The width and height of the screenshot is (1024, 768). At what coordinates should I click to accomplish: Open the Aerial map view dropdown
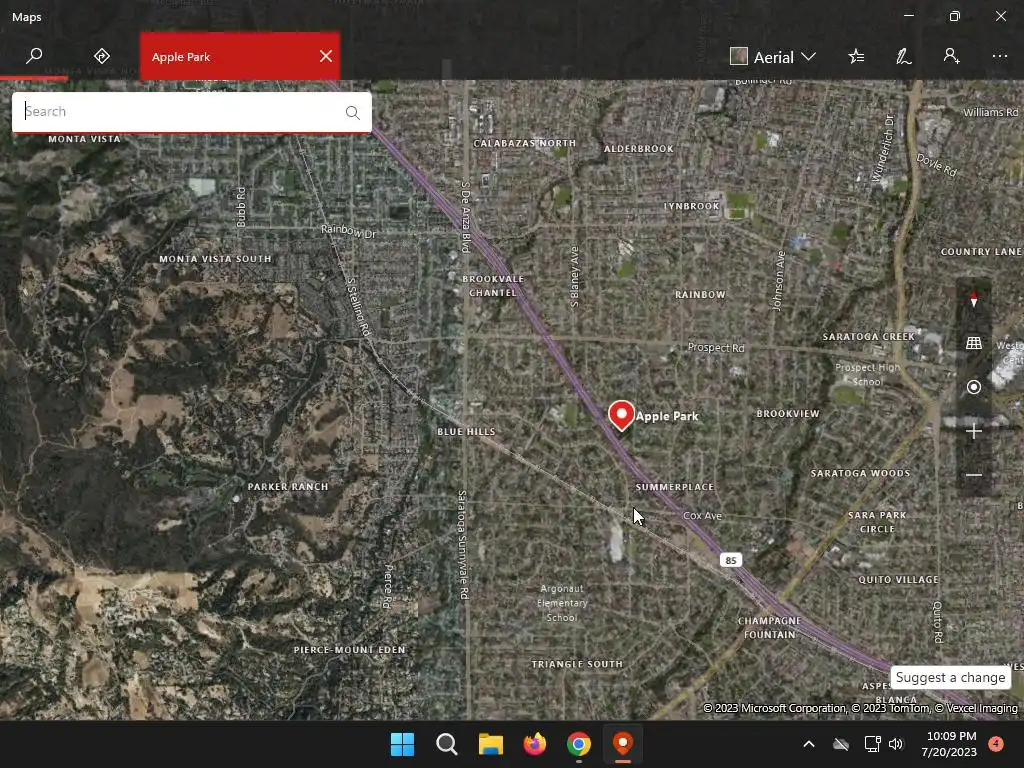(x=773, y=57)
